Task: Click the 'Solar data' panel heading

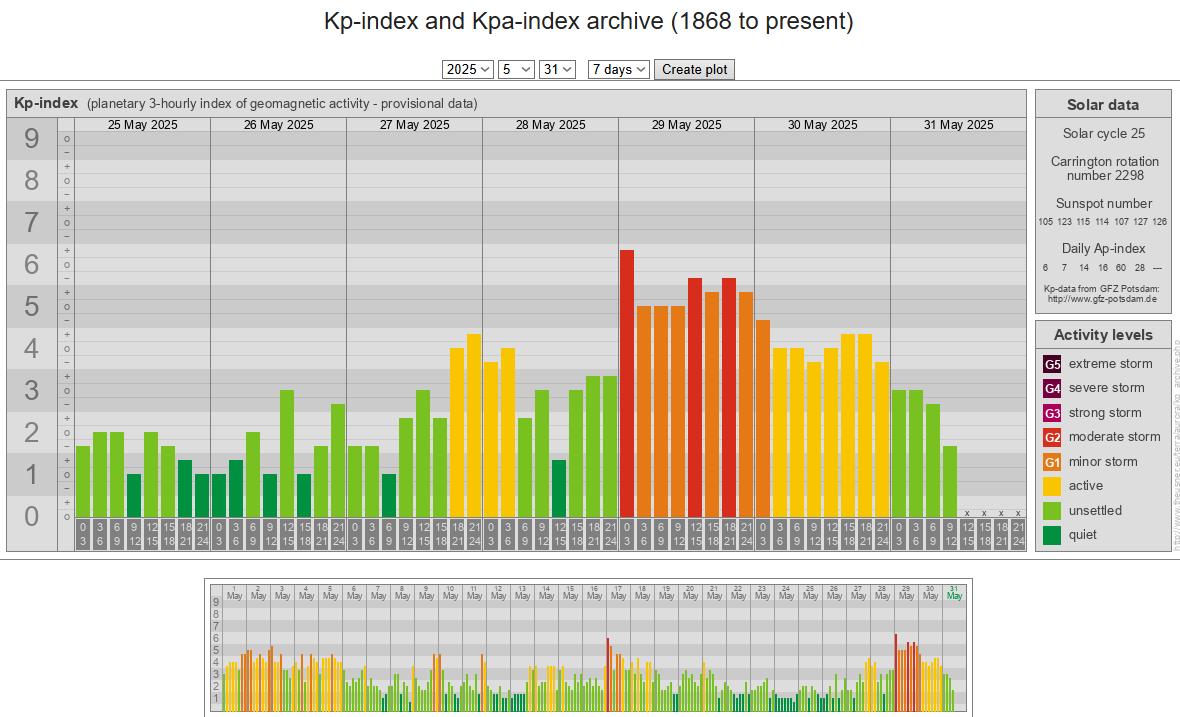Action: click(x=1103, y=105)
